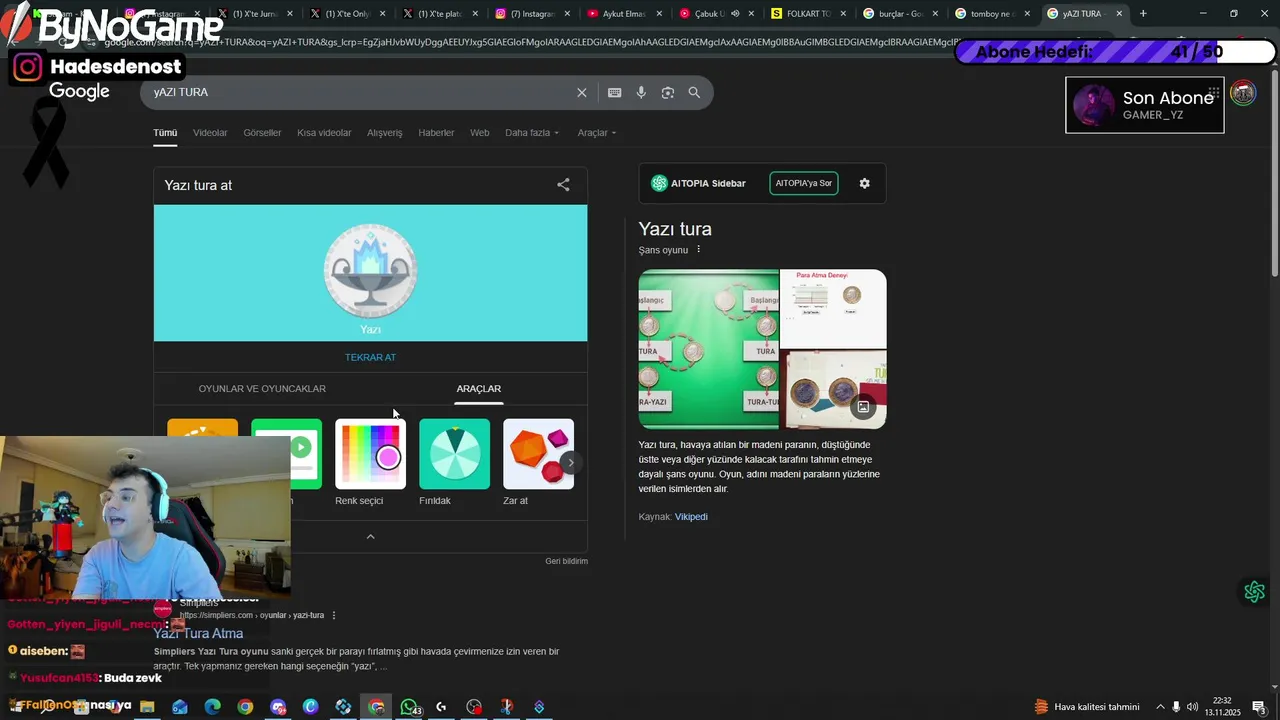Switch to the Web tab

pyautogui.click(x=480, y=133)
